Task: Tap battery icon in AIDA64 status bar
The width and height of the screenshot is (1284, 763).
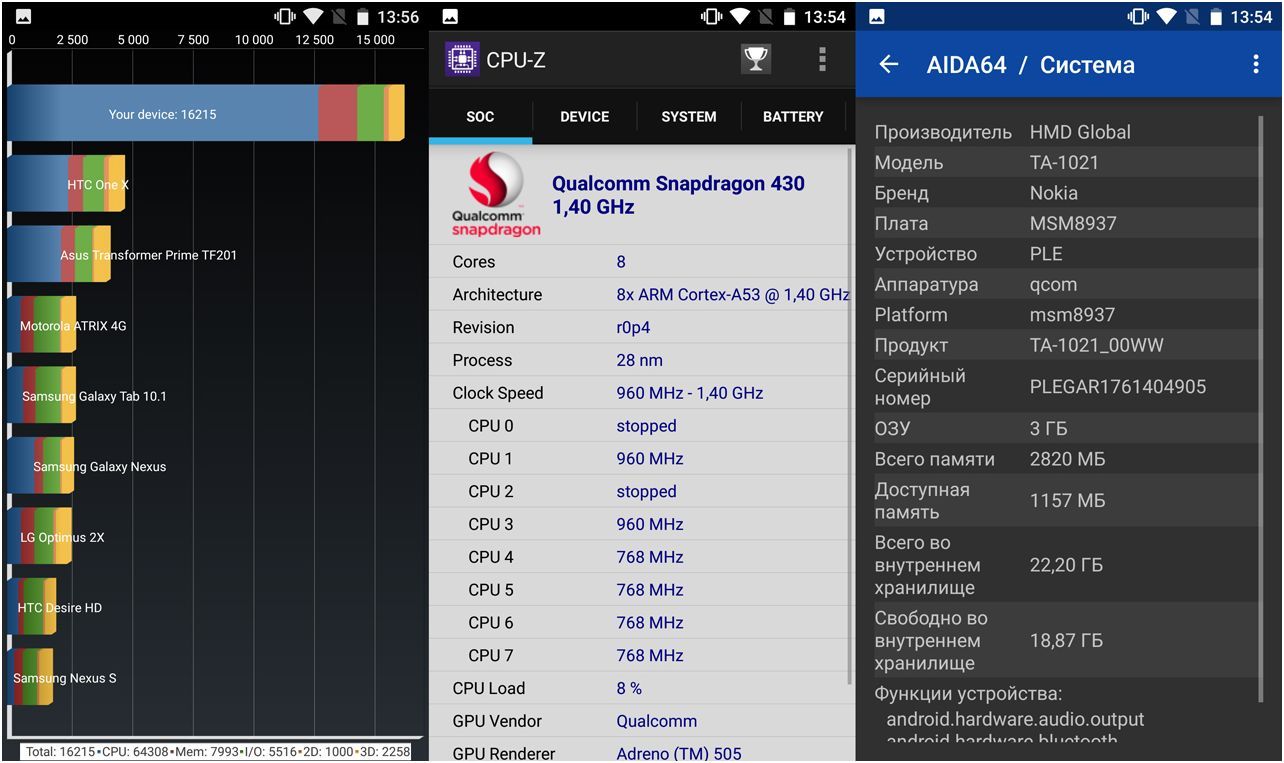Action: click(x=1218, y=16)
